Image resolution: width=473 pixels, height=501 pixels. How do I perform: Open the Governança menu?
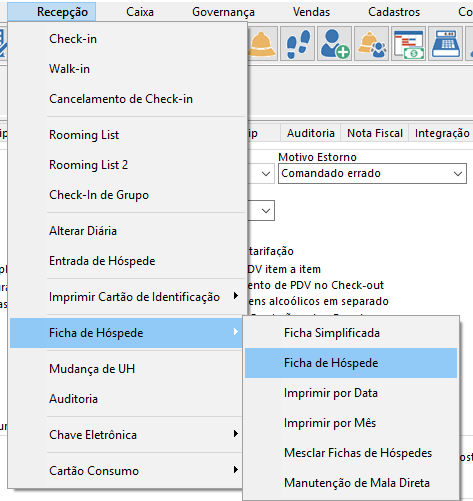pyautogui.click(x=223, y=12)
